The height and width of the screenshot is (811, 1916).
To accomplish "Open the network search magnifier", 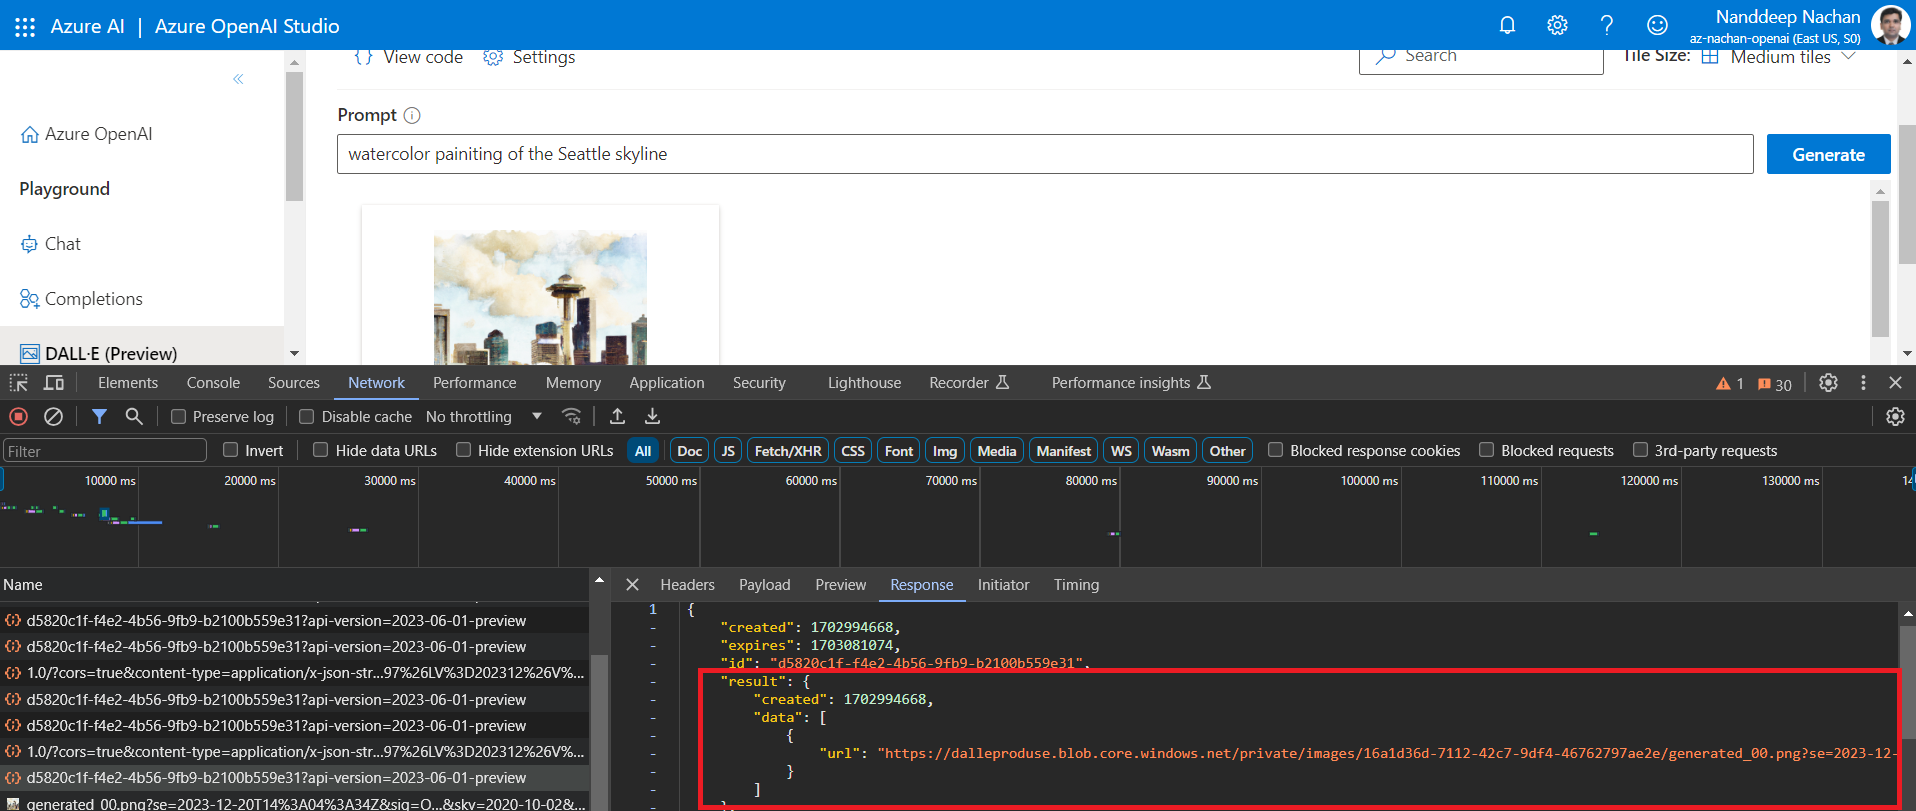I will 134,417.
